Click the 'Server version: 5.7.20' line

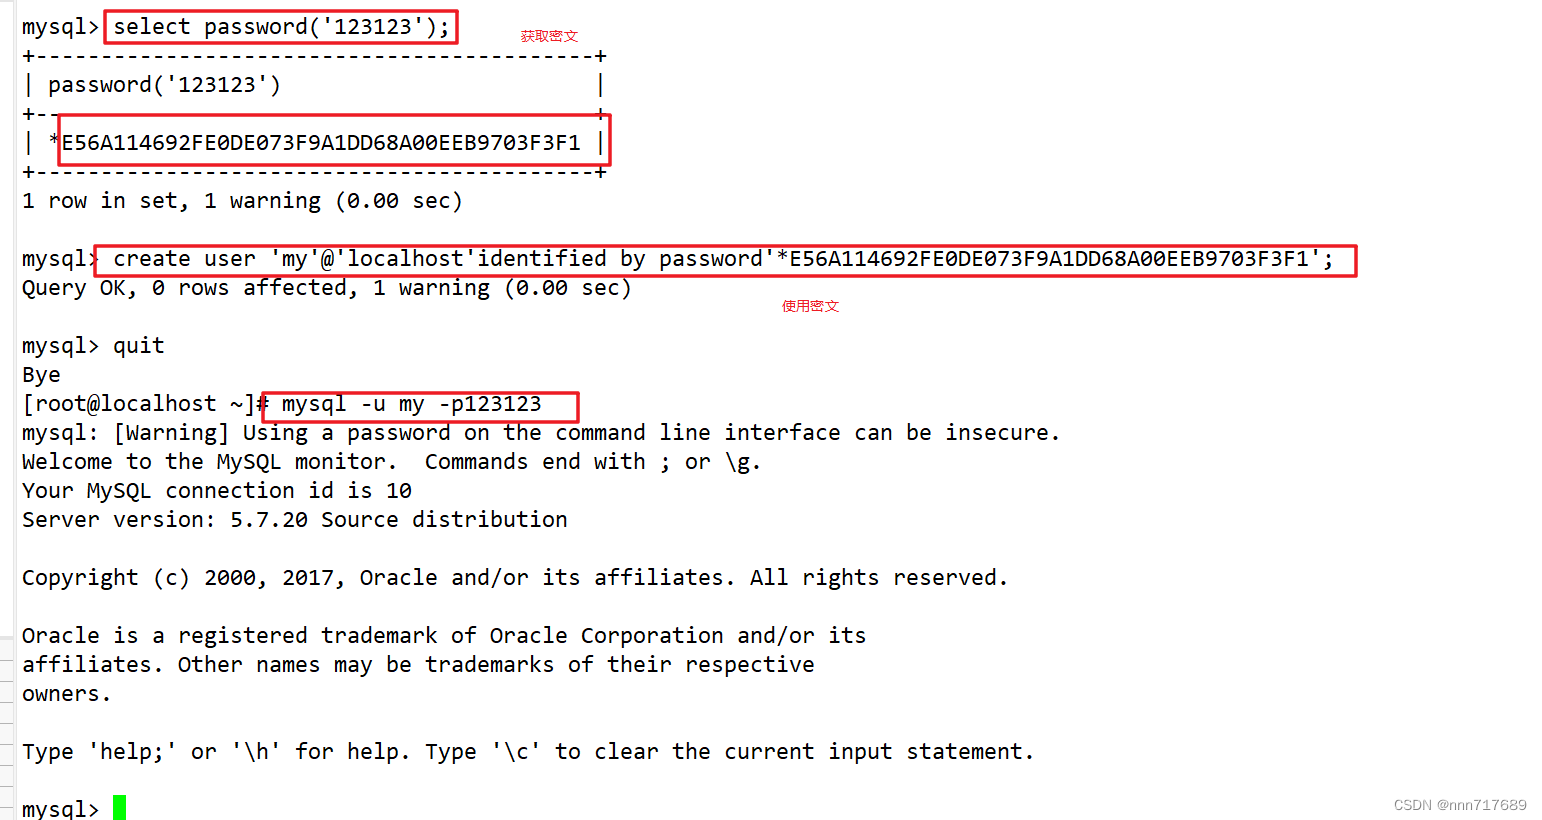click(295, 520)
